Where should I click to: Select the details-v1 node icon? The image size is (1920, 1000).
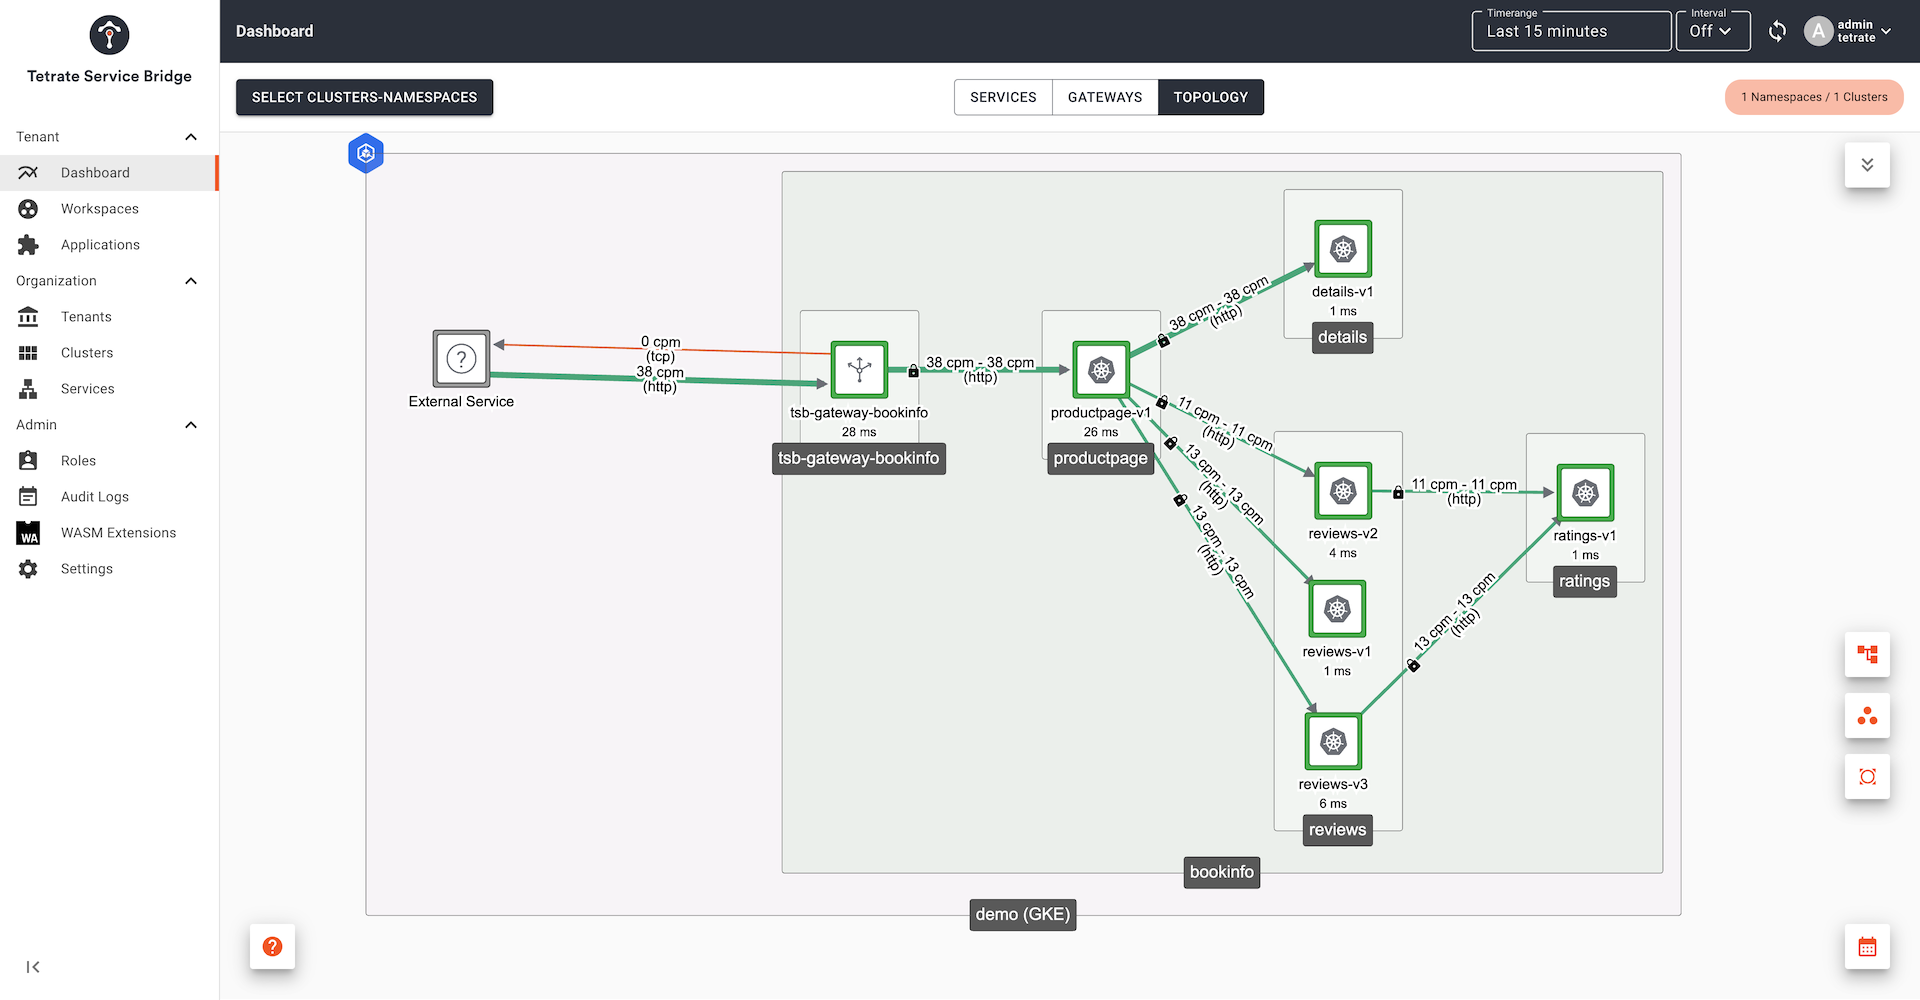[x=1343, y=249]
